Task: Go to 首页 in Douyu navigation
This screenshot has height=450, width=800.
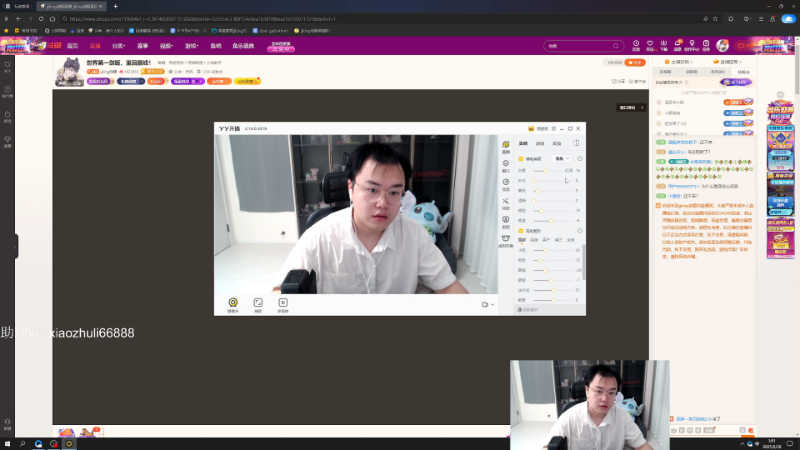Action: coord(72,46)
